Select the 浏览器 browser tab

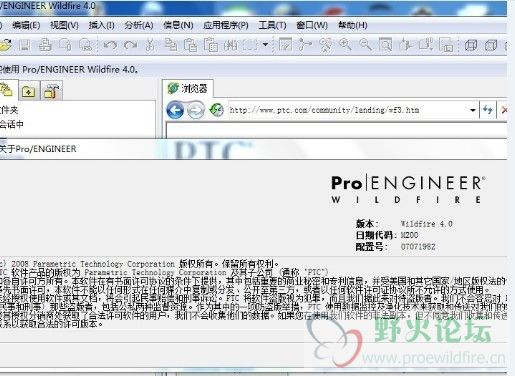tap(187, 89)
